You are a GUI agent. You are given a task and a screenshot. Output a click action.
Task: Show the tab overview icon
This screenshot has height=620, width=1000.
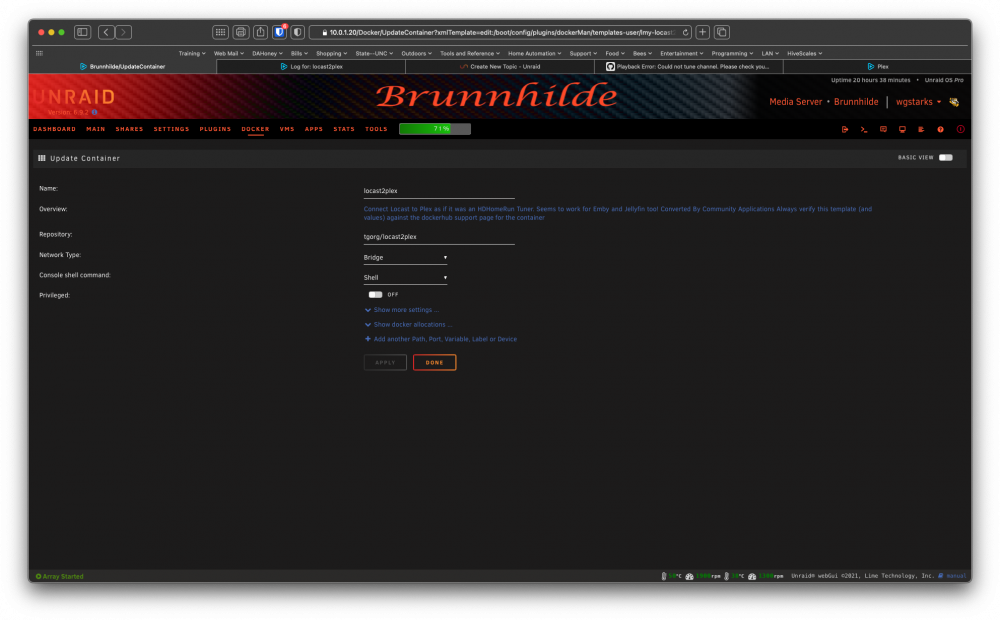click(722, 32)
